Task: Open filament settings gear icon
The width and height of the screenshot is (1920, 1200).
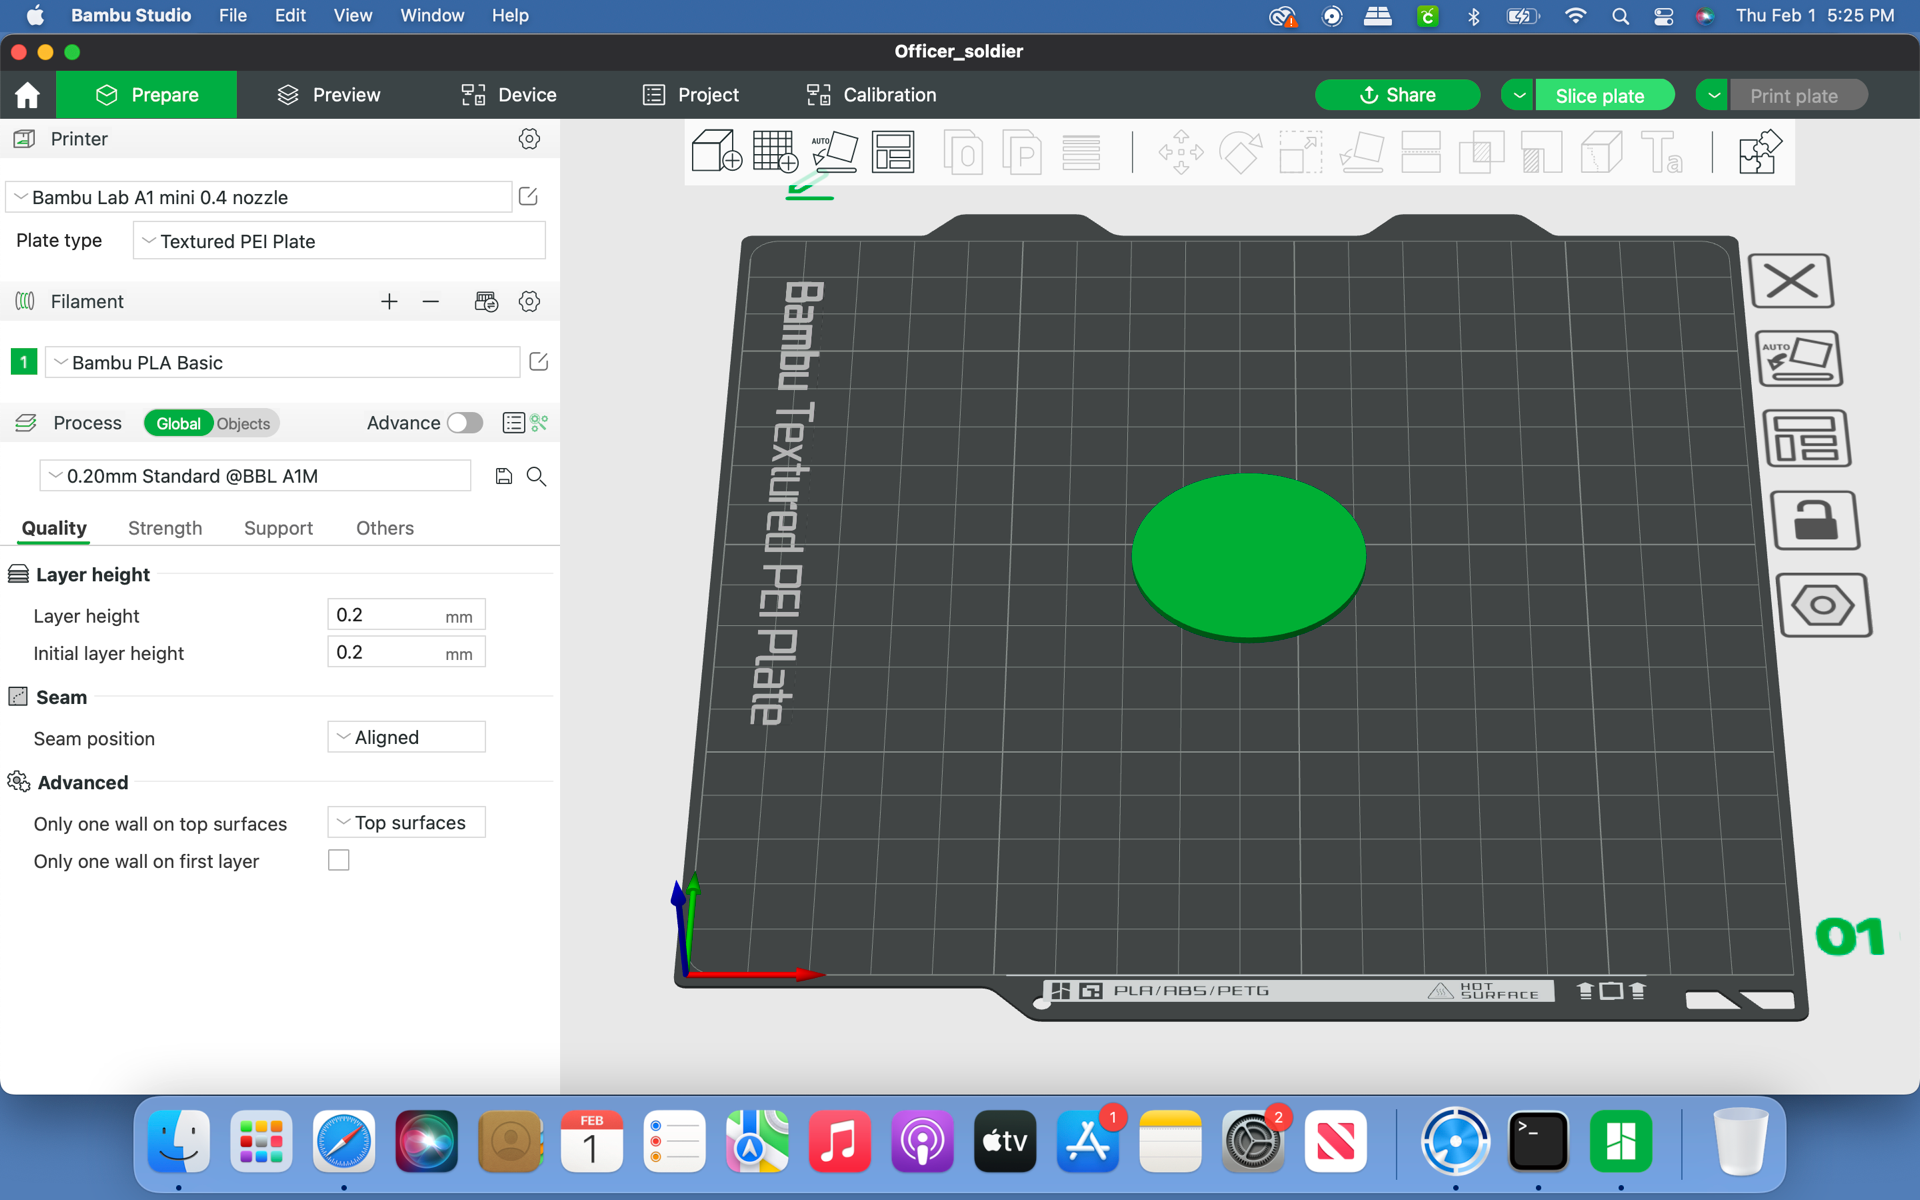Action: [529, 301]
